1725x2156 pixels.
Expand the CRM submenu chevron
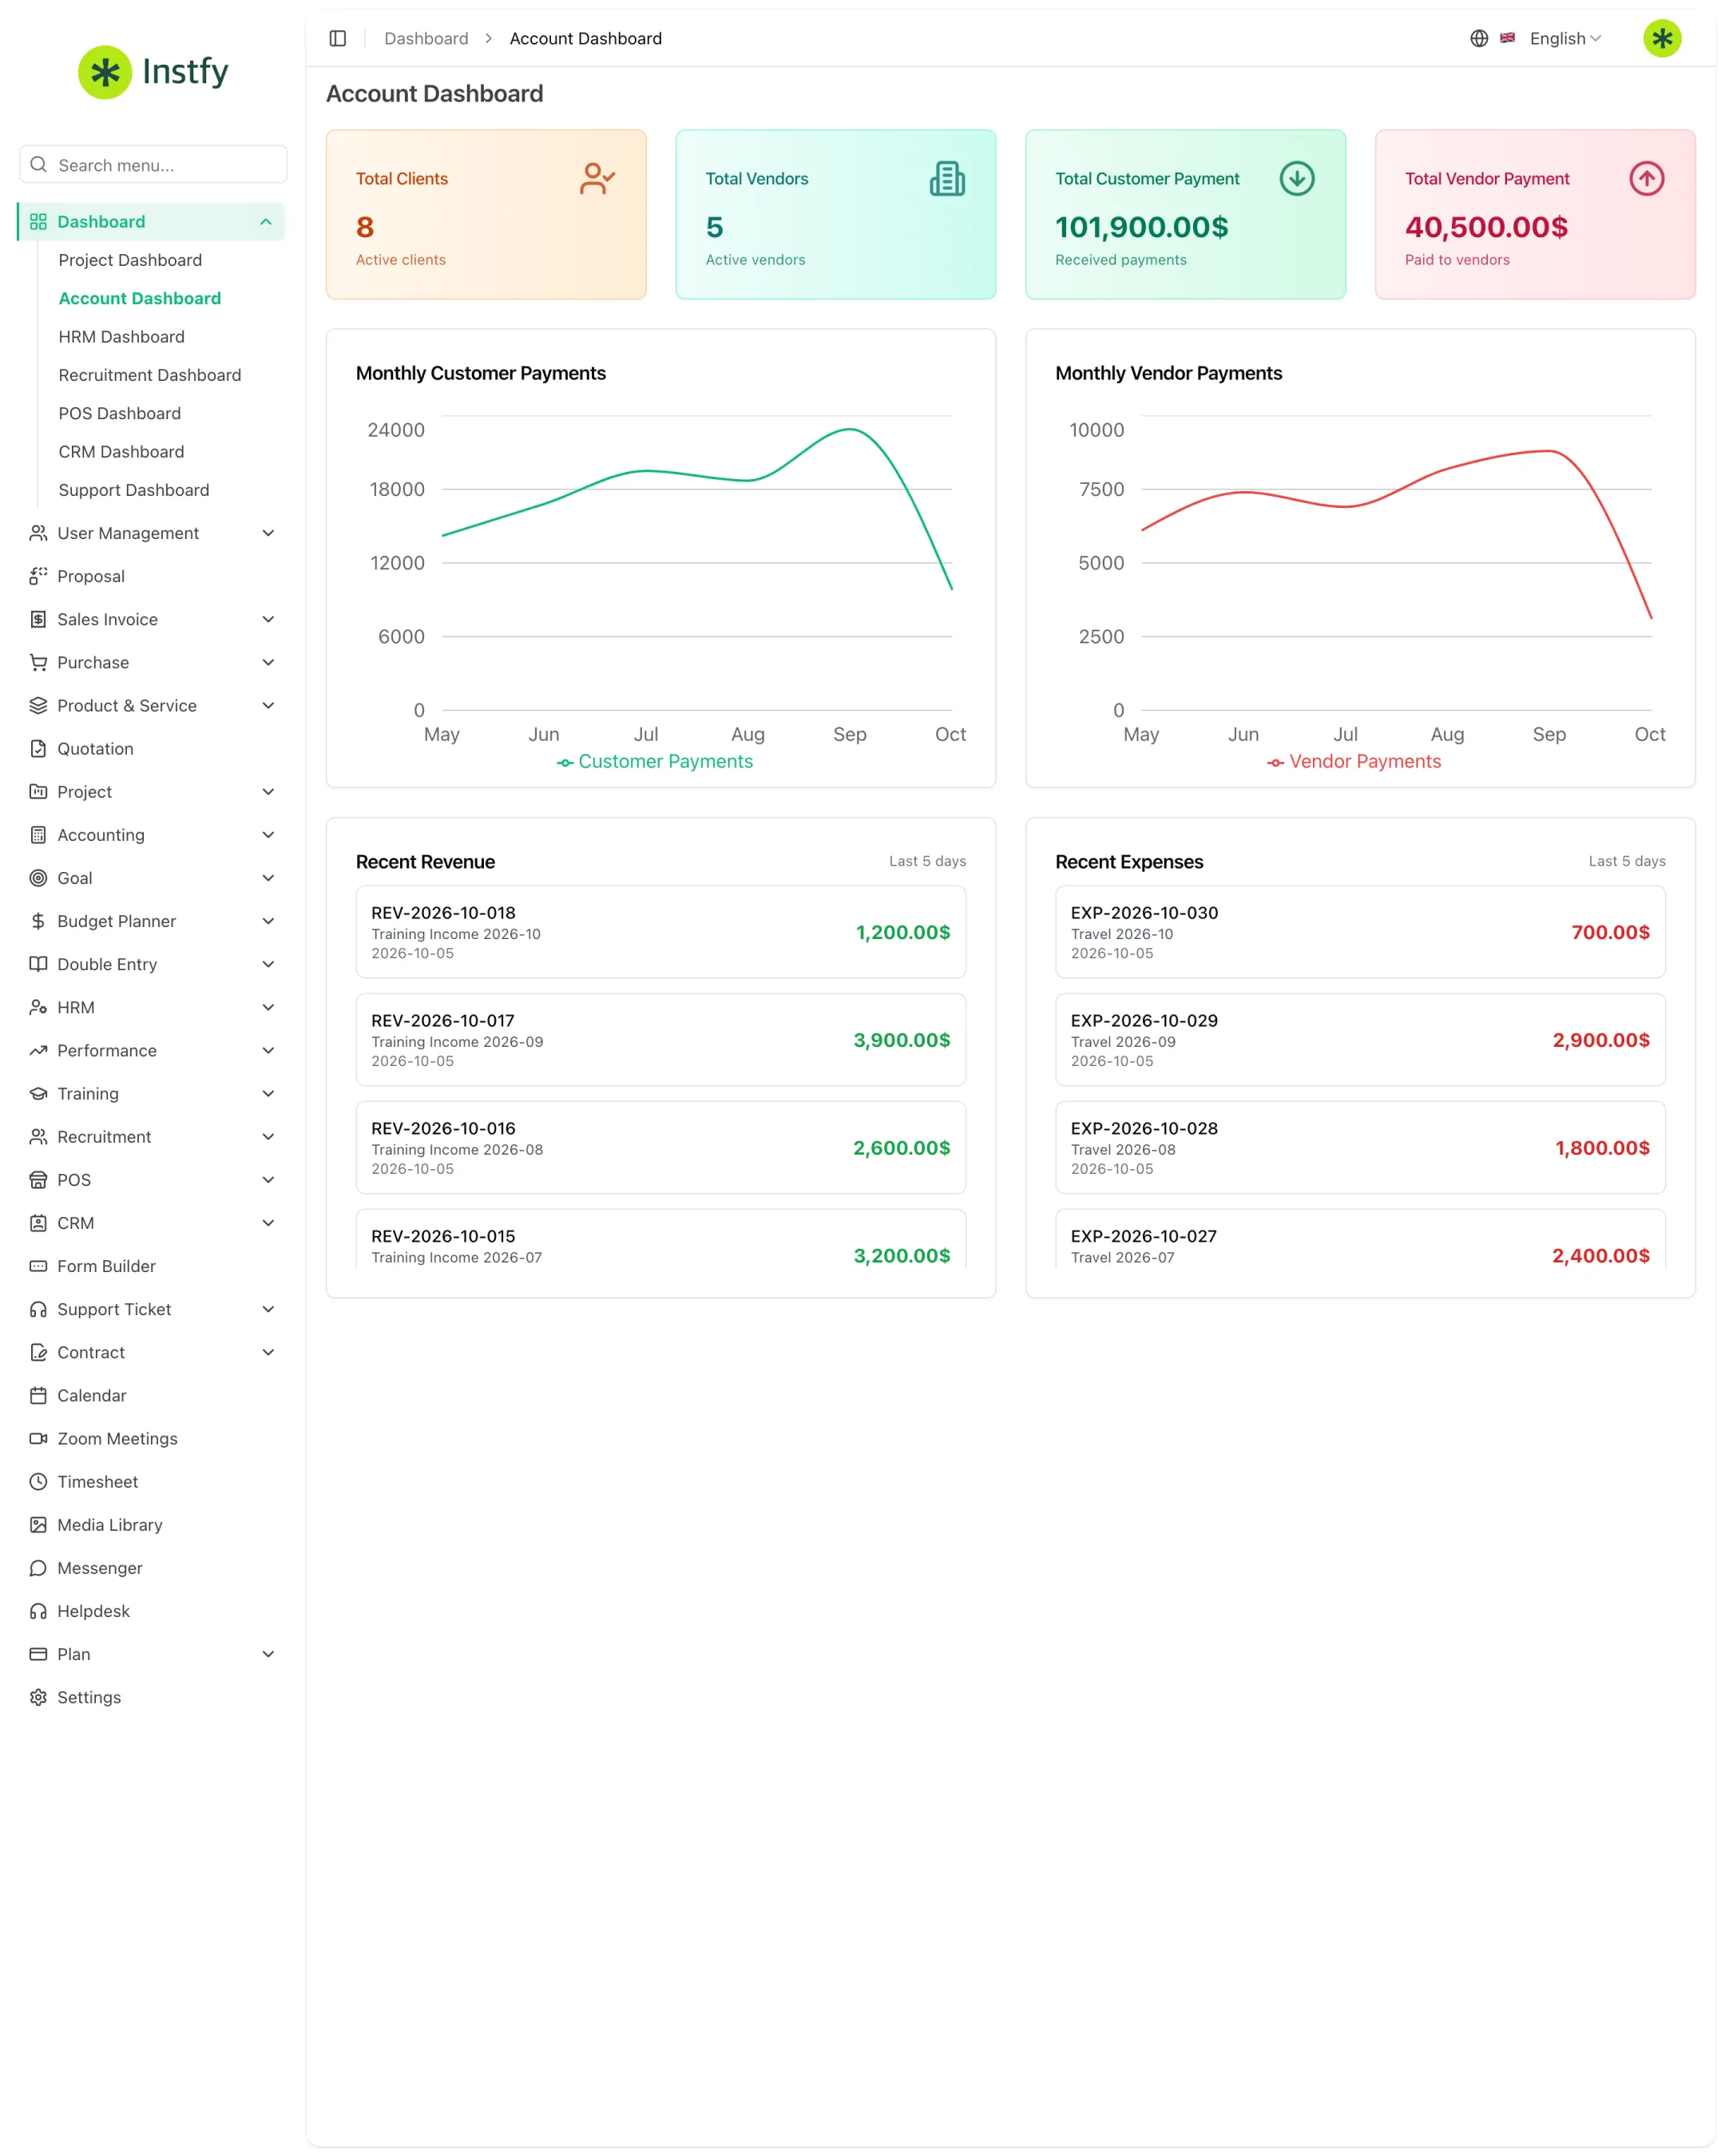(268, 1223)
